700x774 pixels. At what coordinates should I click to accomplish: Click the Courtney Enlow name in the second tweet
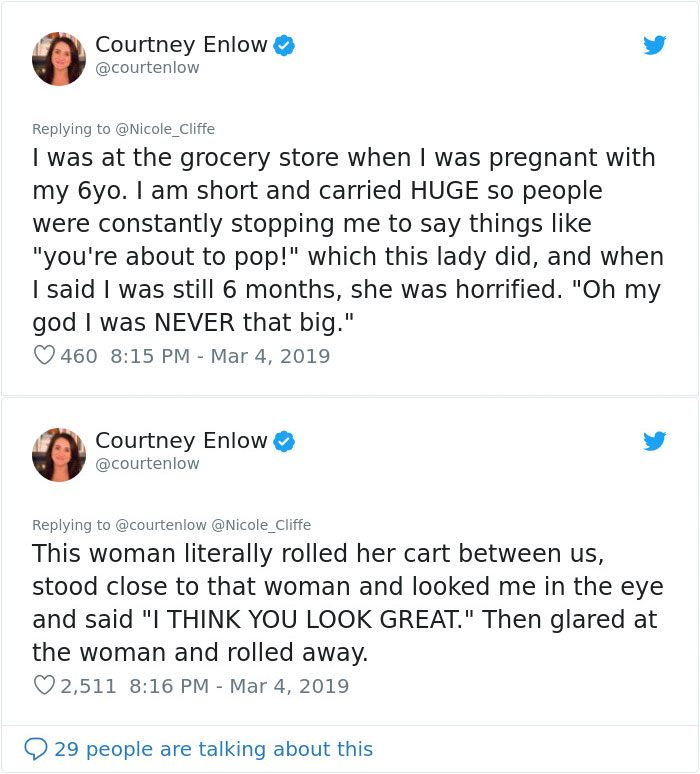click(x=181, y=441)
